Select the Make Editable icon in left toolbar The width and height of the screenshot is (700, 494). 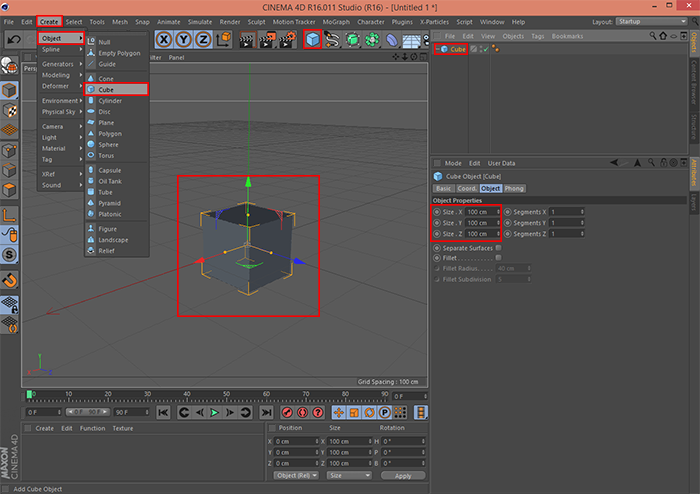tap(9, 66)
